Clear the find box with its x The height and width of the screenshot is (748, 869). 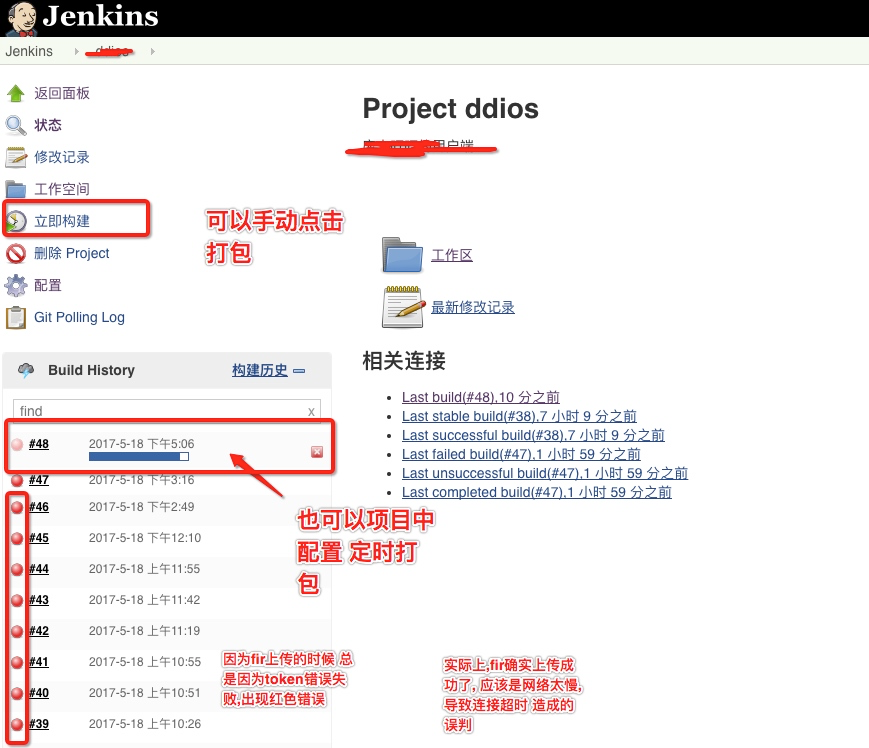(x=311, y=412)
